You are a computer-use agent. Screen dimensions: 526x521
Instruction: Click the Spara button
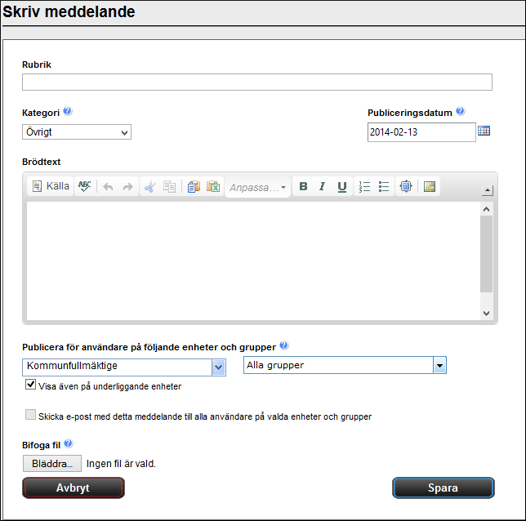click(443, 488)
